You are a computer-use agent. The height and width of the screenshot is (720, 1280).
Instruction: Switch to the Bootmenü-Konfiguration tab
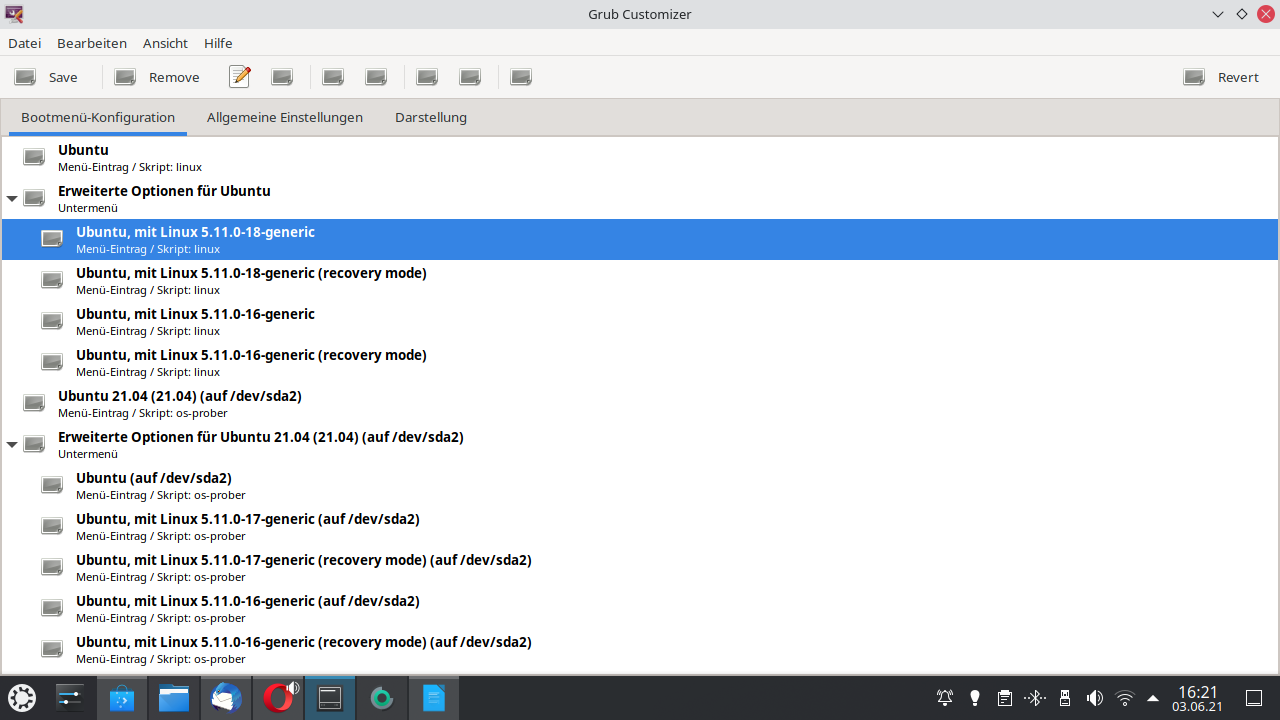point(98,117)
